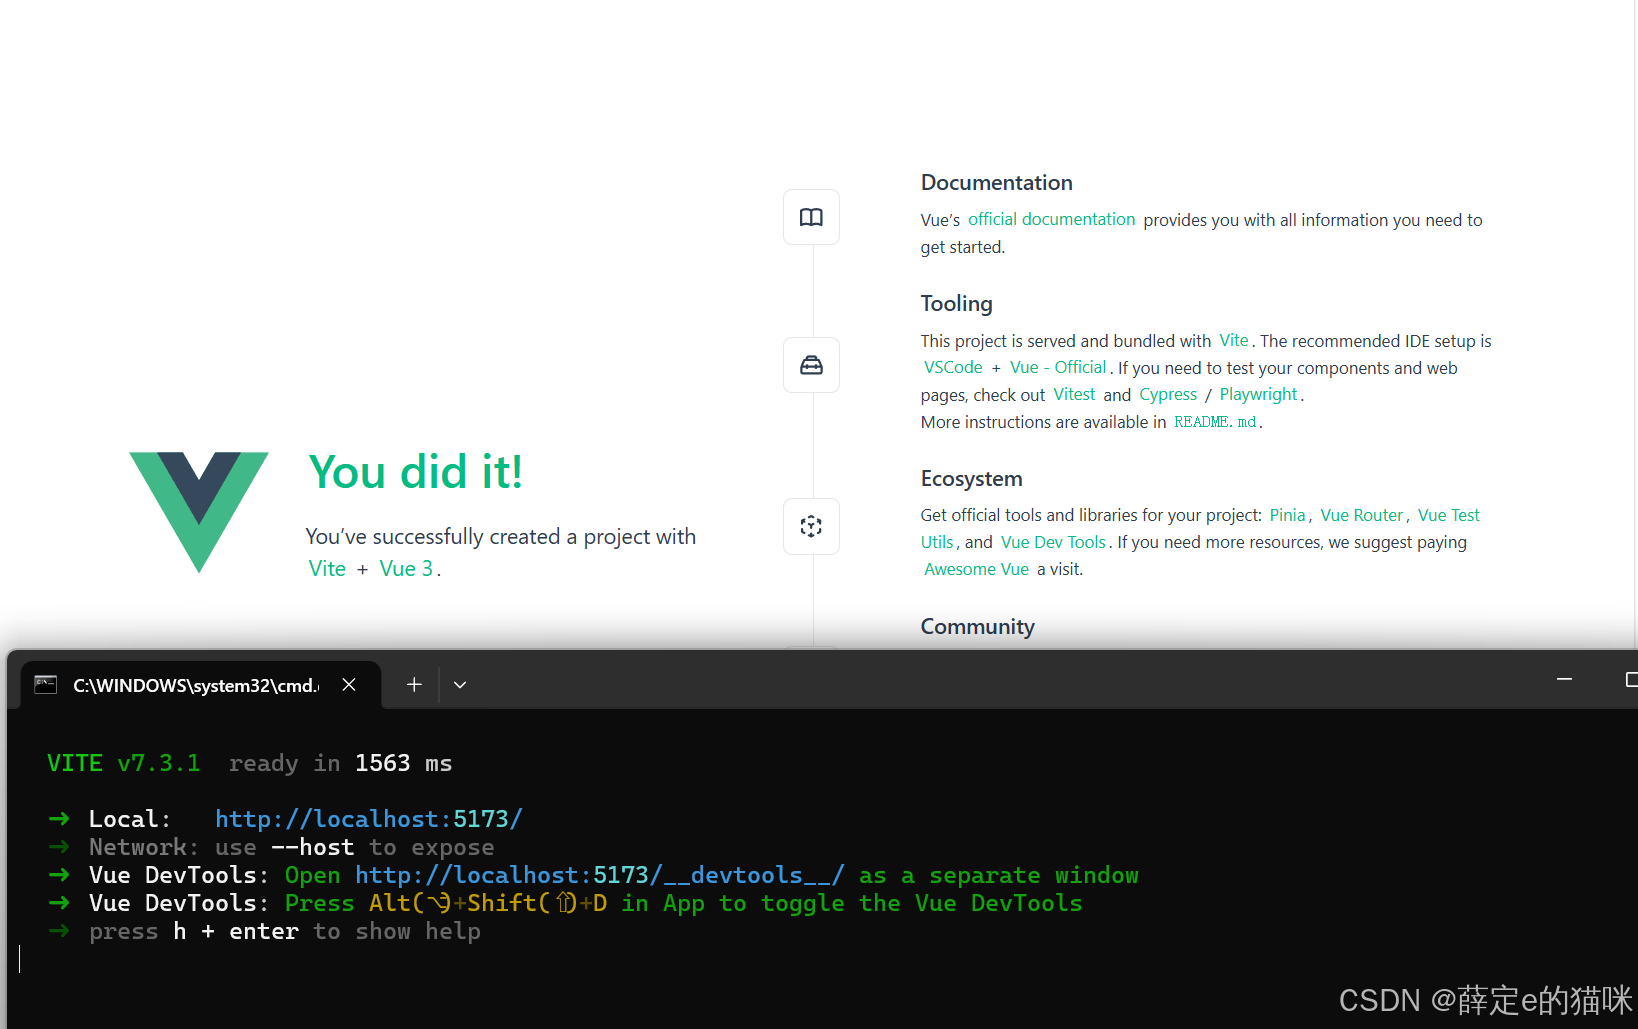Open the Vue Test Utils link
The height and width of the screenshot is (1029, 1638).
1449,515
